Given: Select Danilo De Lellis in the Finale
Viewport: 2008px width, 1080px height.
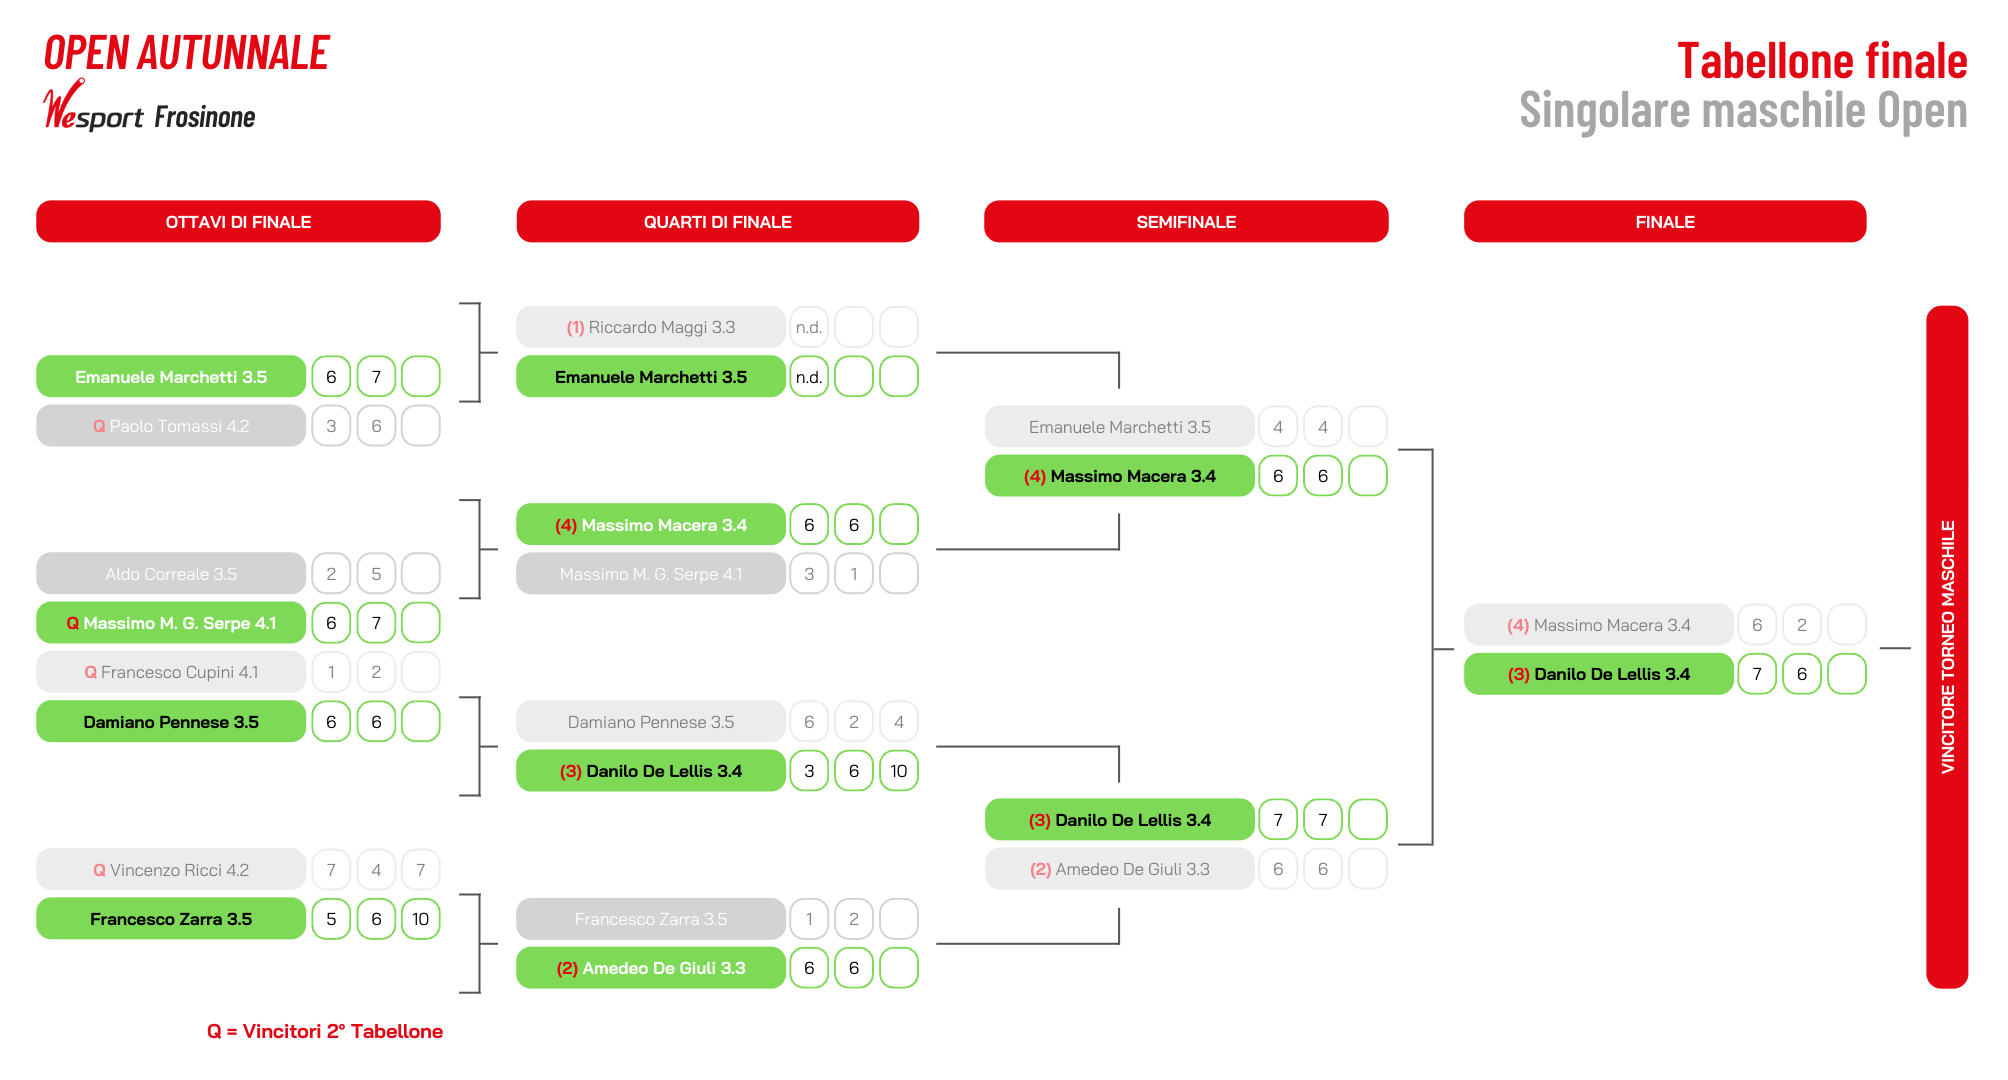Looking at the screenshot, I should click(1598, 674).
